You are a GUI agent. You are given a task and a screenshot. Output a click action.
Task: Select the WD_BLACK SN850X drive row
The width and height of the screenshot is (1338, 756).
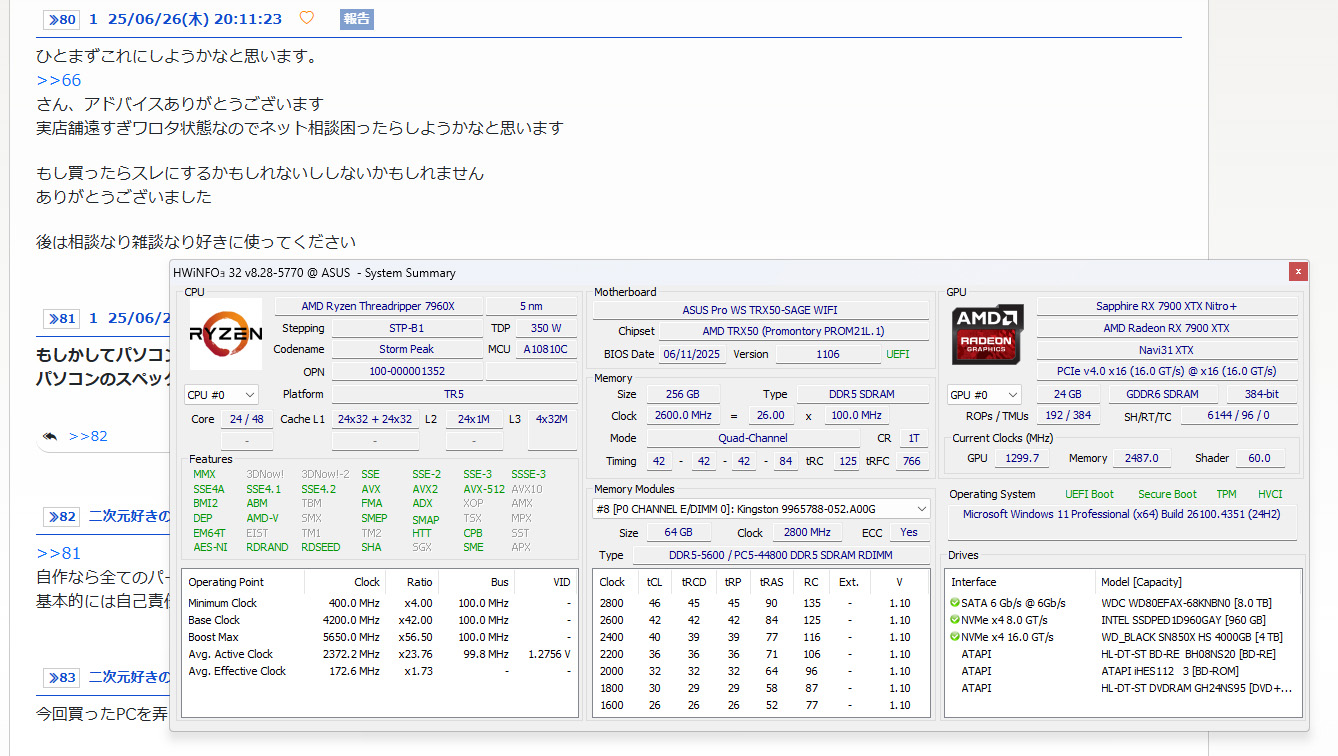(x=1191, y=637)
